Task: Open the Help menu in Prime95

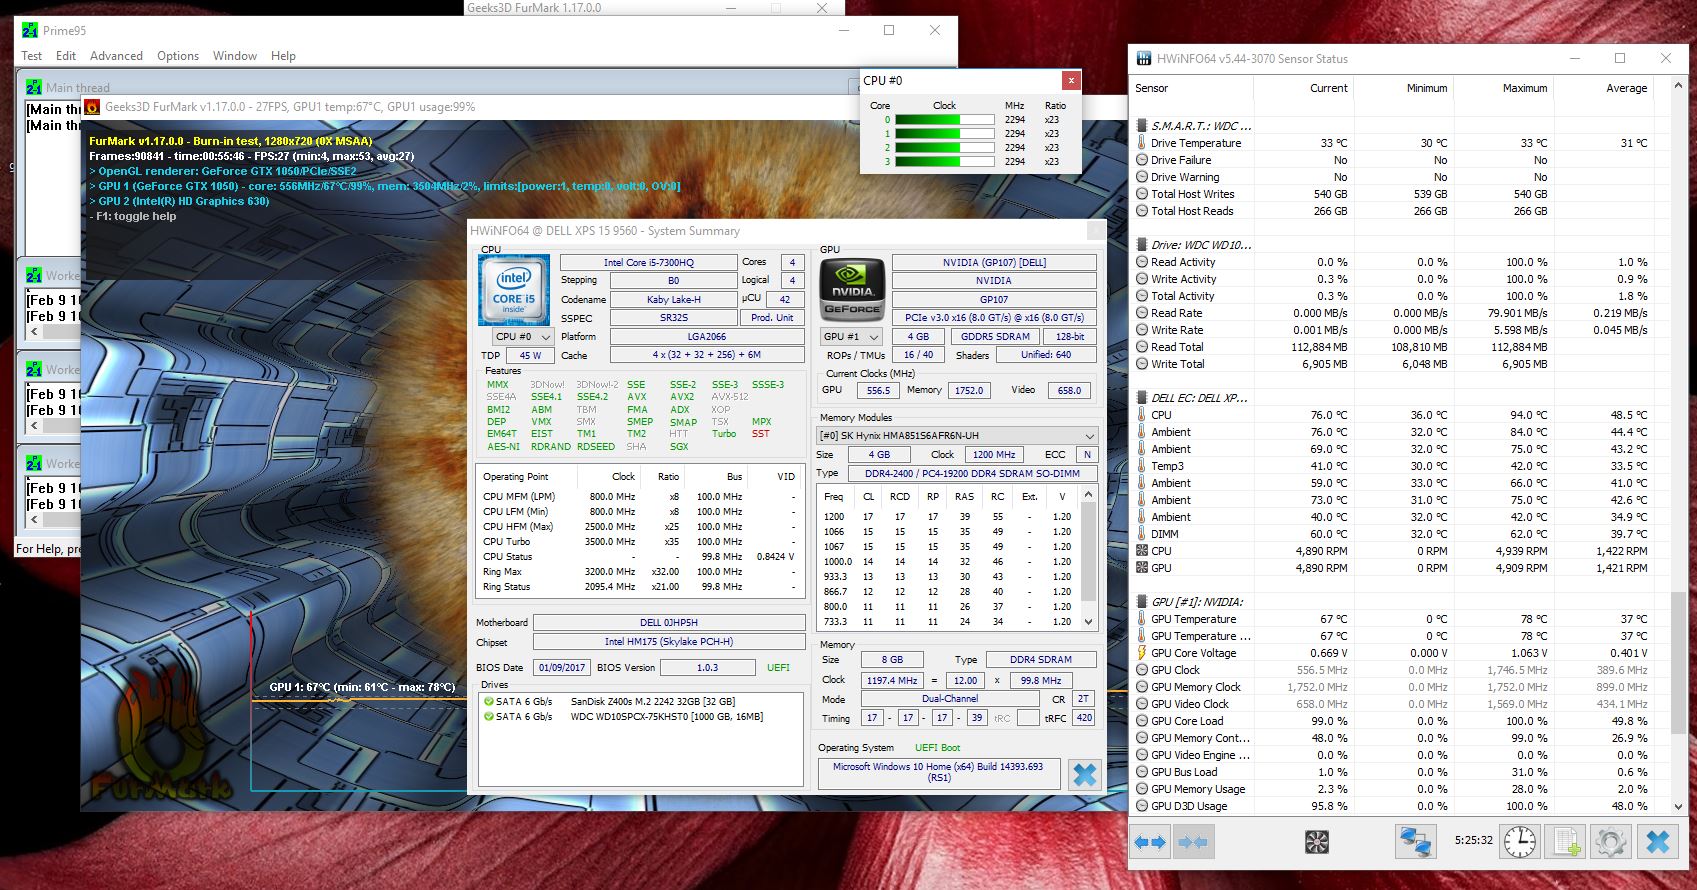Action: point(283,56)
